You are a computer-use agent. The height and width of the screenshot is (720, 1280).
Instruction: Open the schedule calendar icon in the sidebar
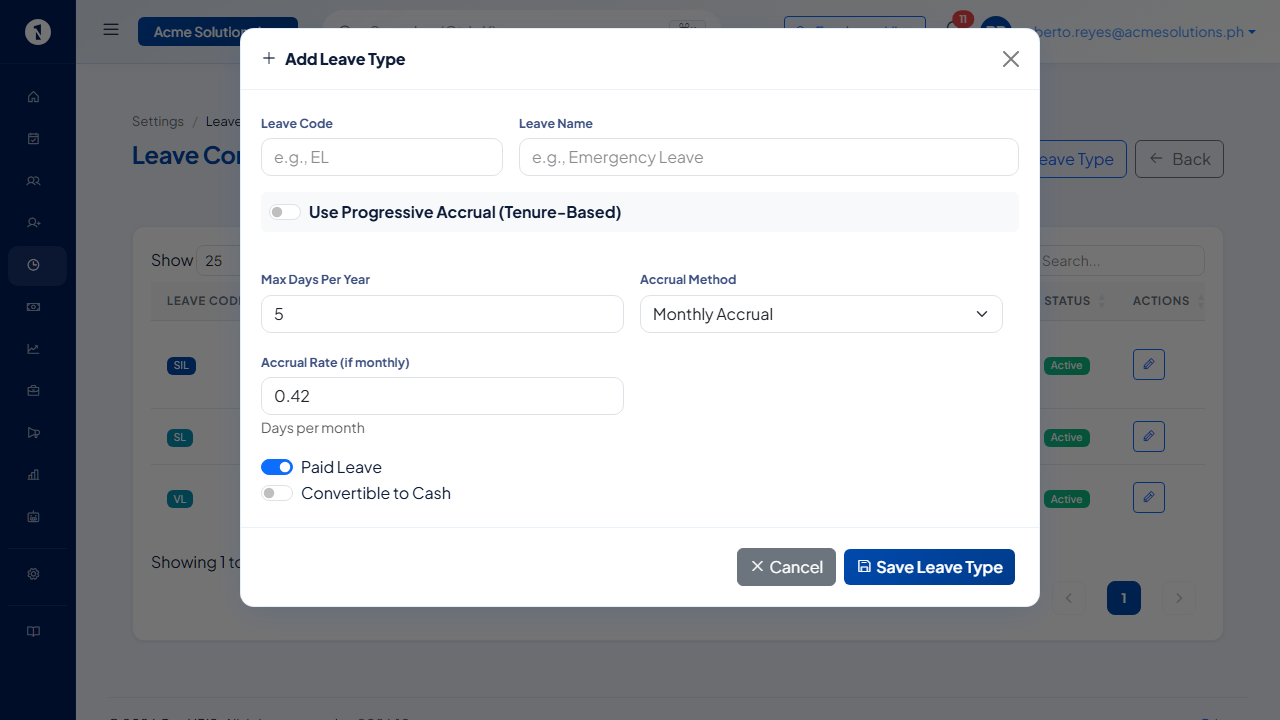(33, 517)
